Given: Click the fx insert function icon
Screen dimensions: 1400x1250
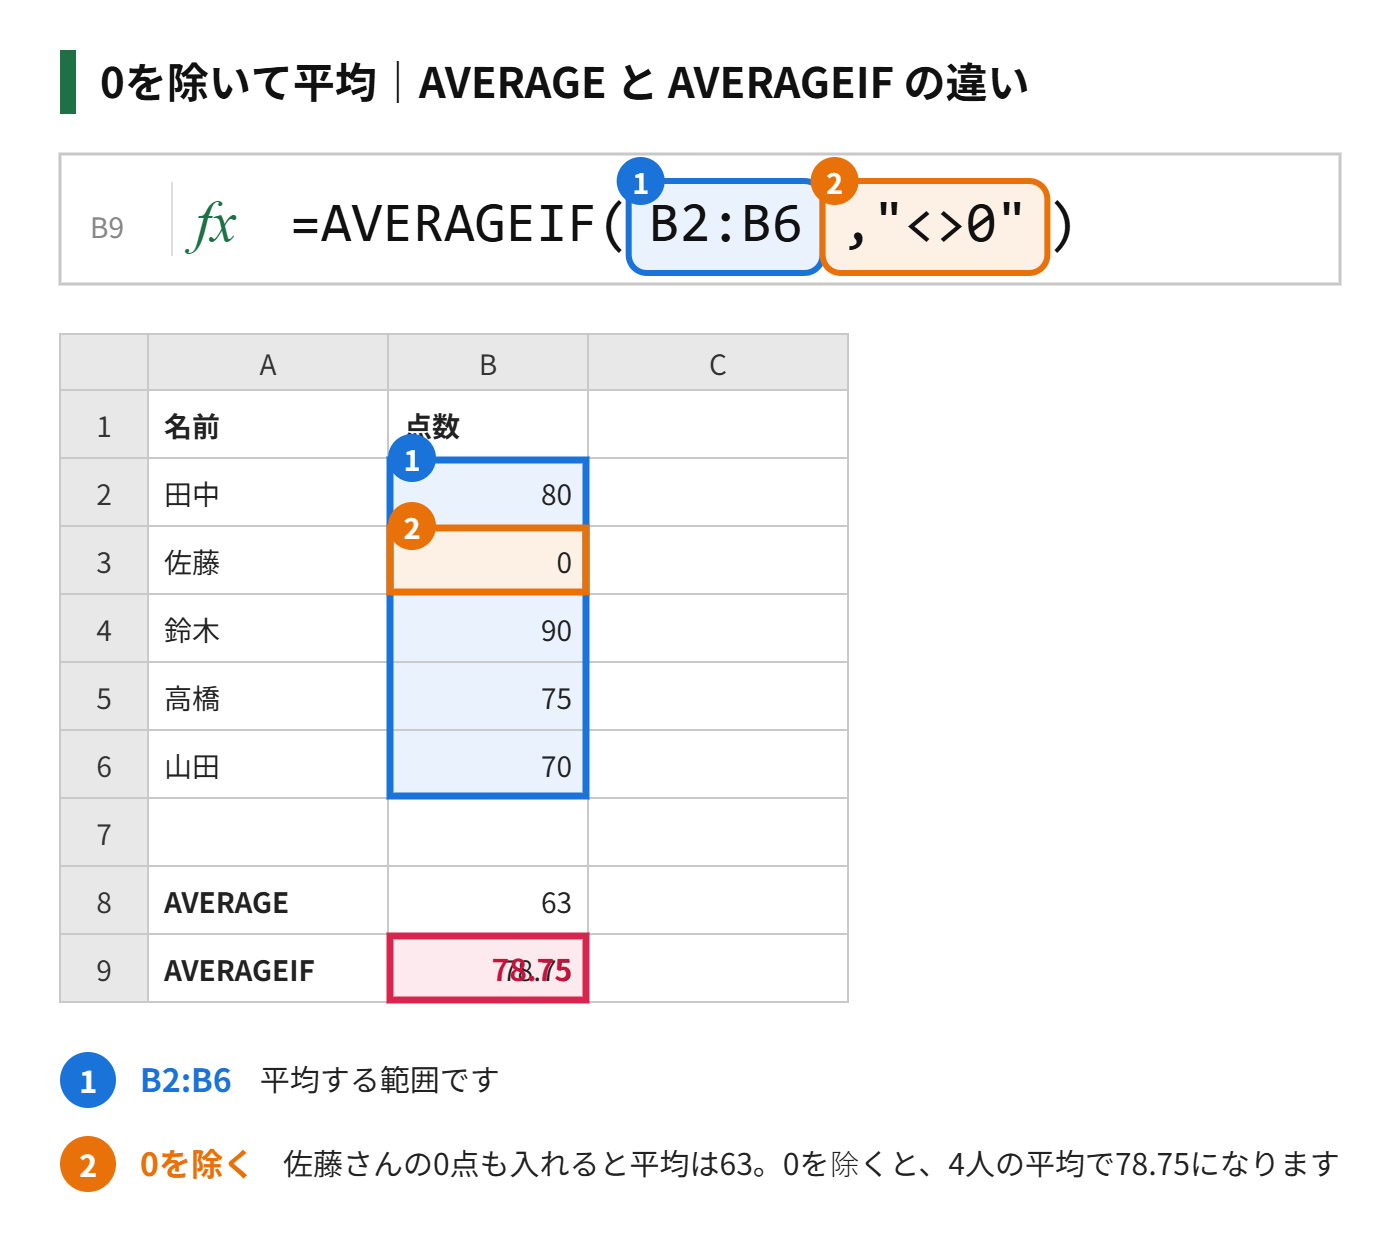Looking at the screenshot, I should 212,226.
